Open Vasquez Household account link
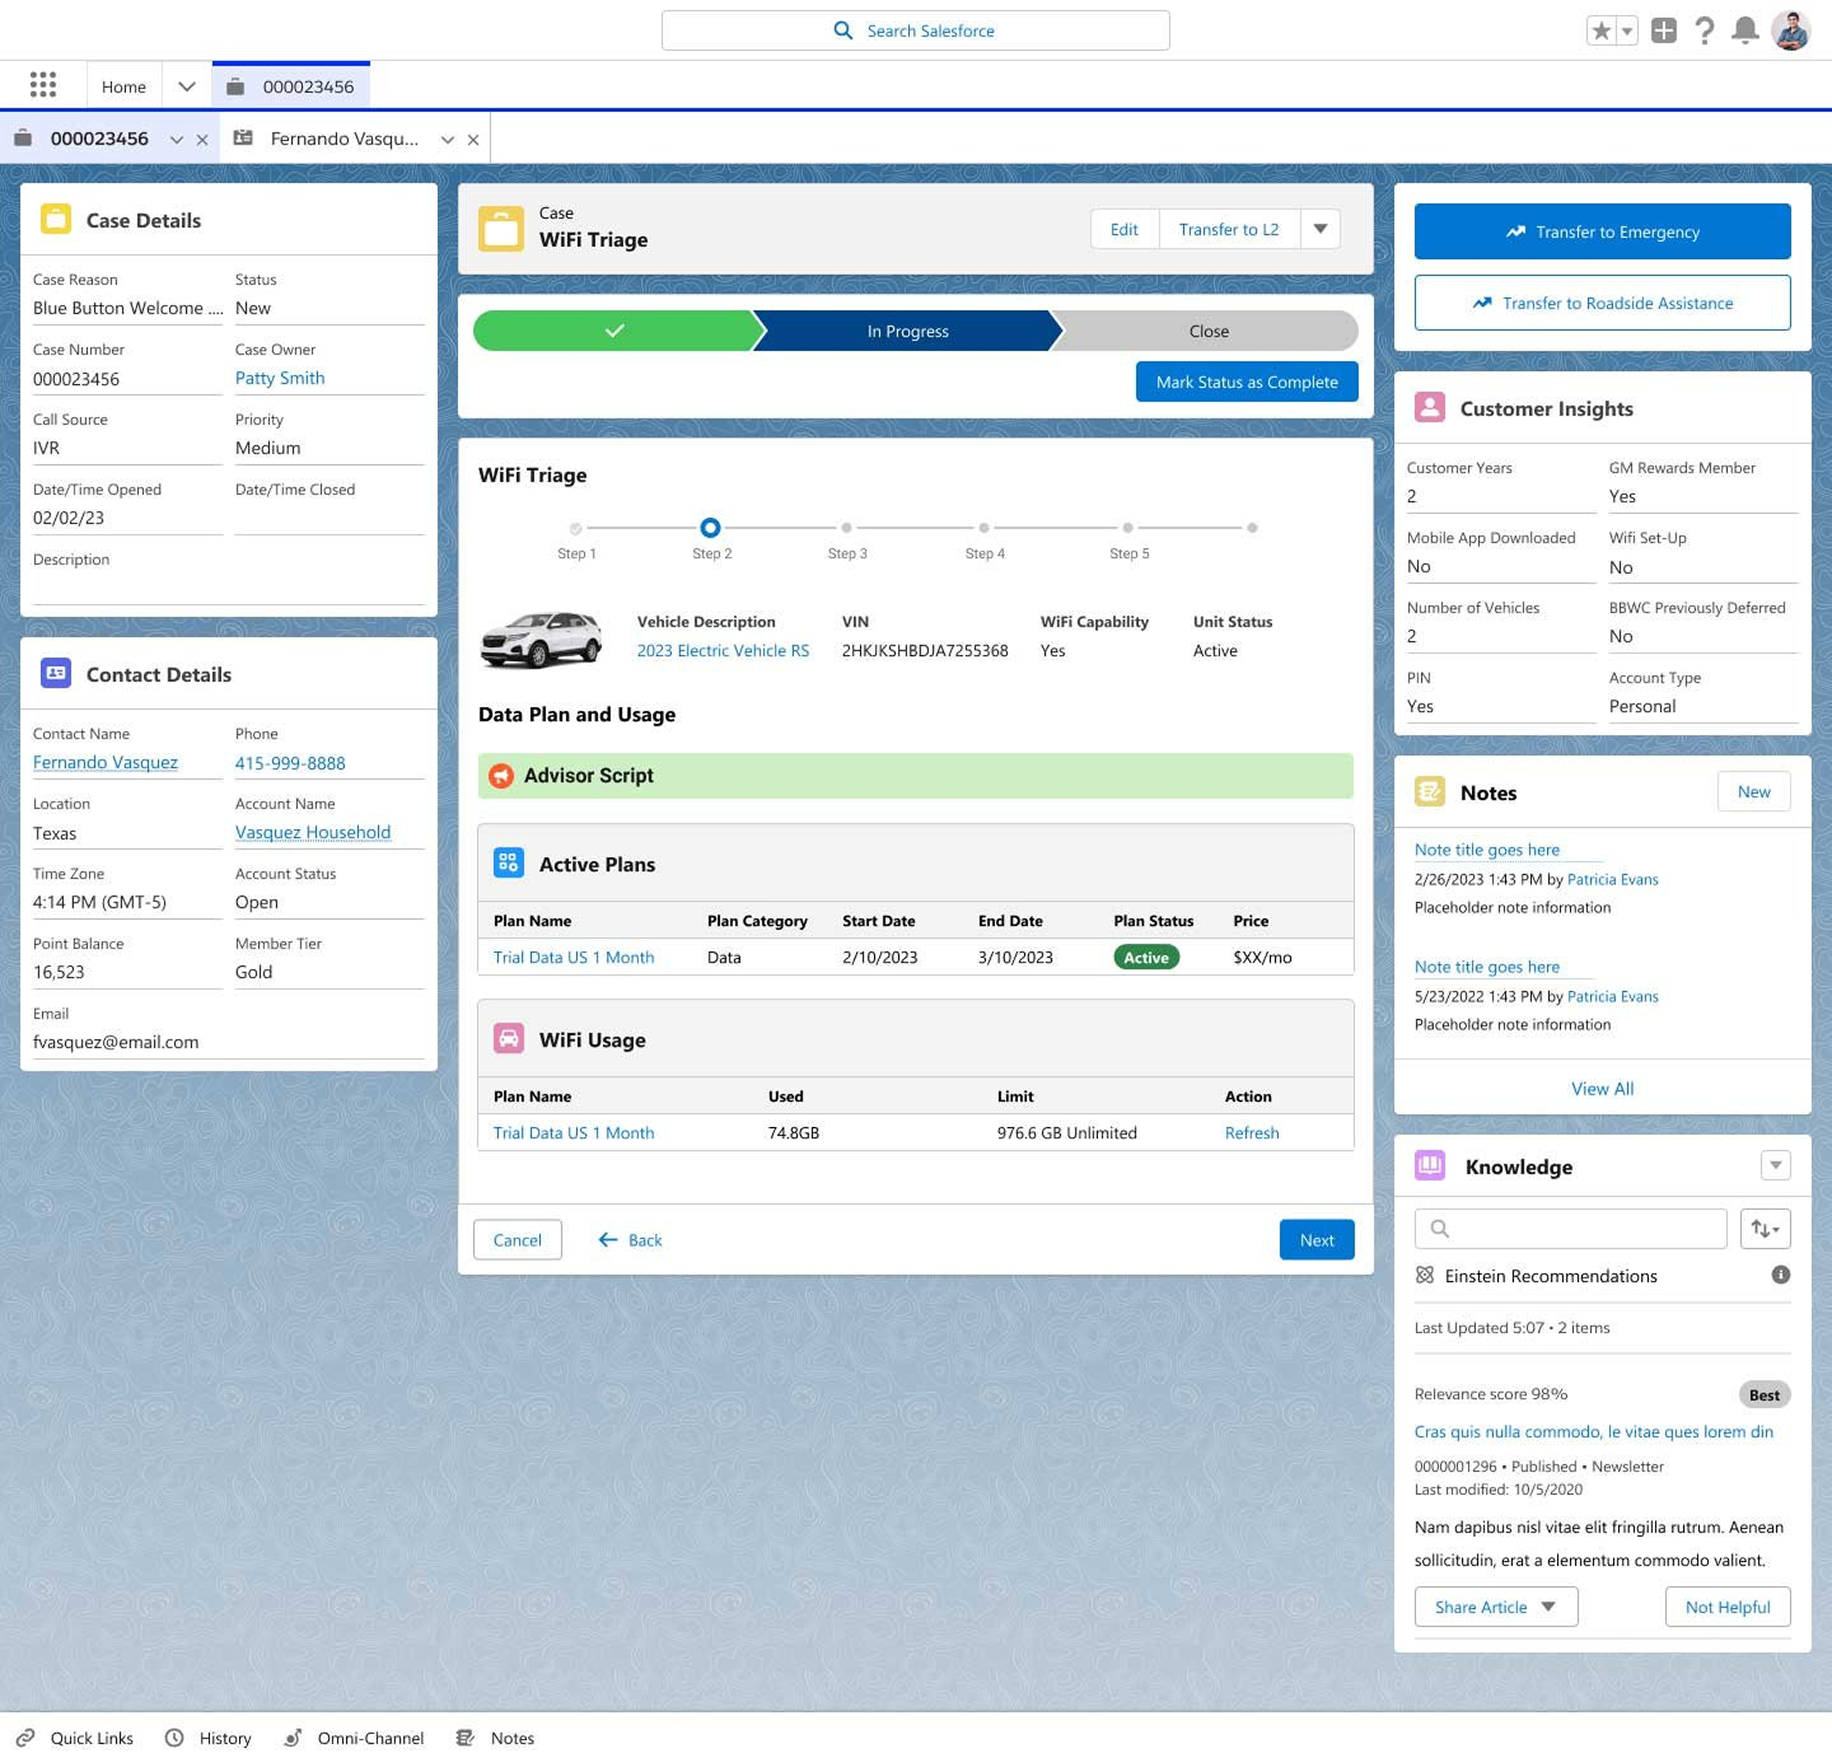This screenshot has height=1763, width=1832. pyautogui.click(x=312, y=832)
